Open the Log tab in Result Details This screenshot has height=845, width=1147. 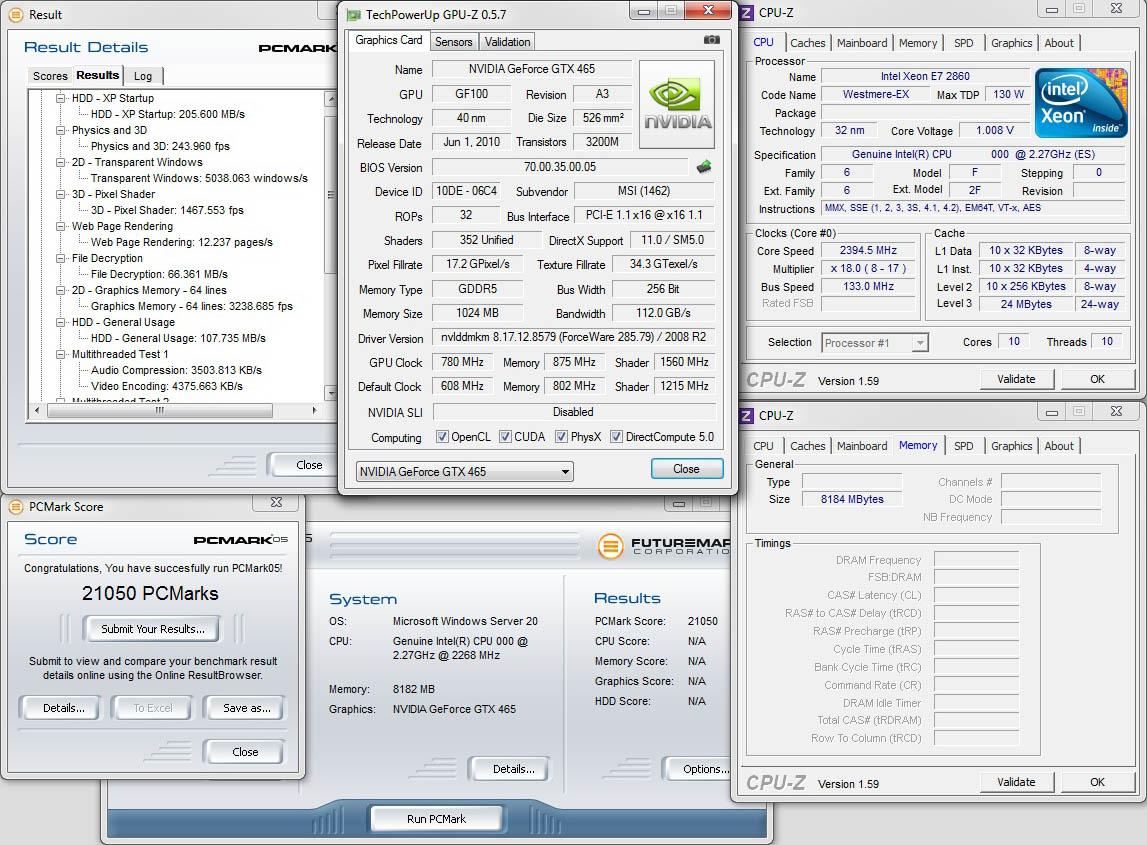click(x=143, y=76)
